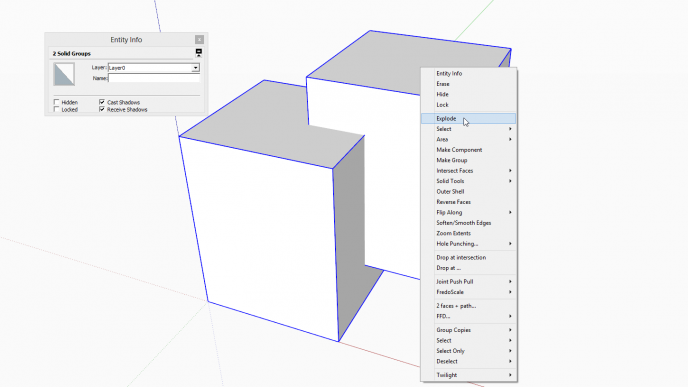688x387 pixels.
Task: Choose Lock from context menu
Action: pyautogui.click(x=469, y=105)
